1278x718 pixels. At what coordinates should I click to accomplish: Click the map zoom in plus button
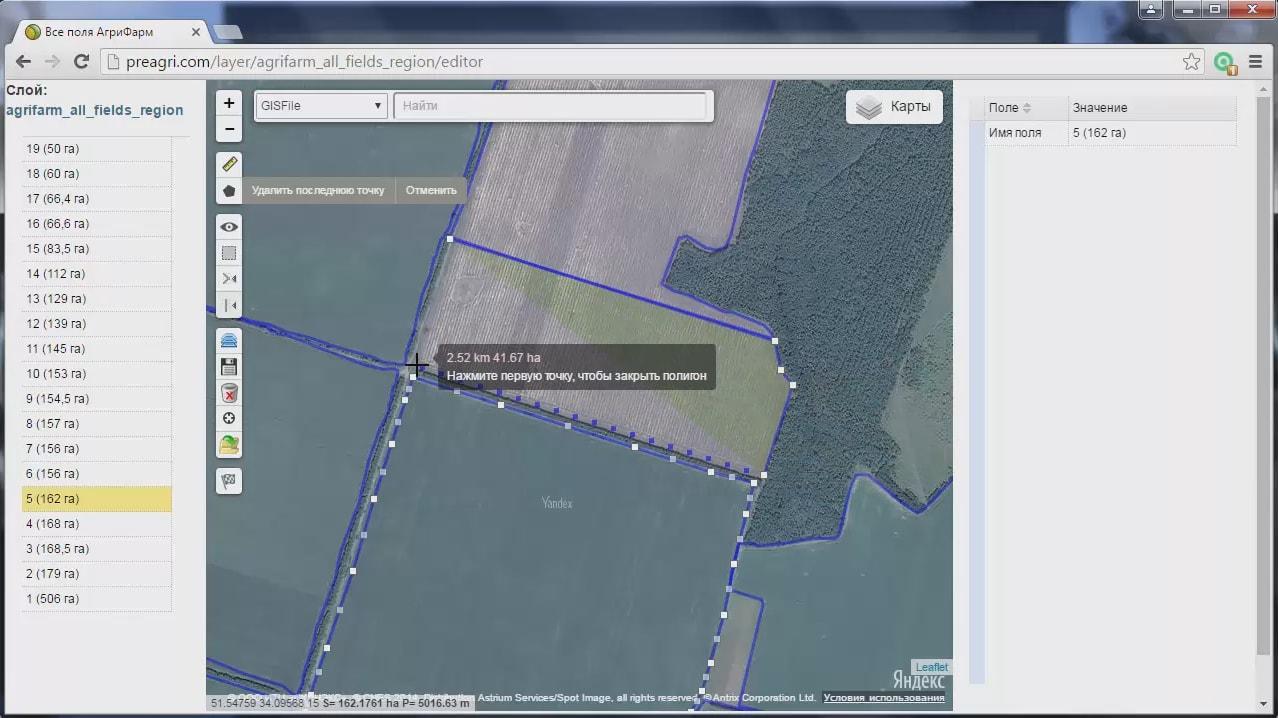229,103
